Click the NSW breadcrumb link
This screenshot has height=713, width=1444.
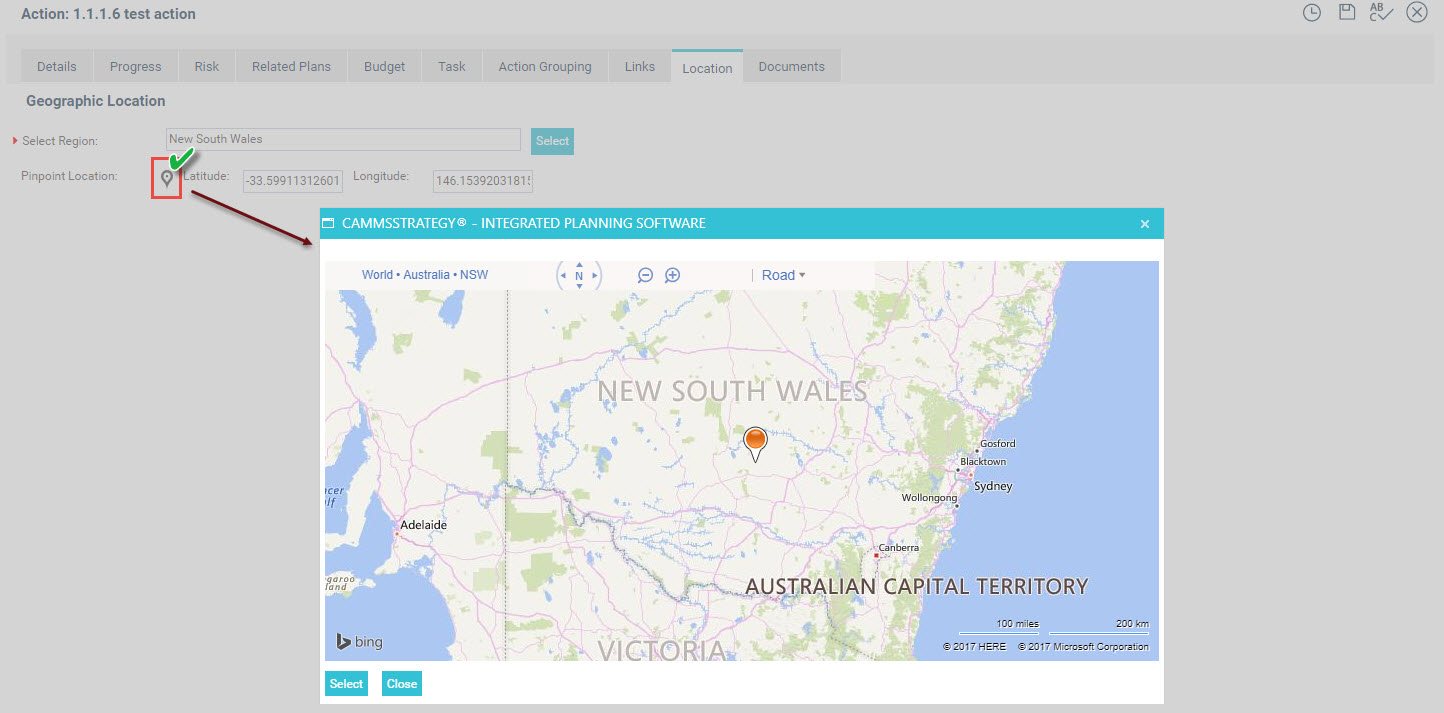point(474,275)
